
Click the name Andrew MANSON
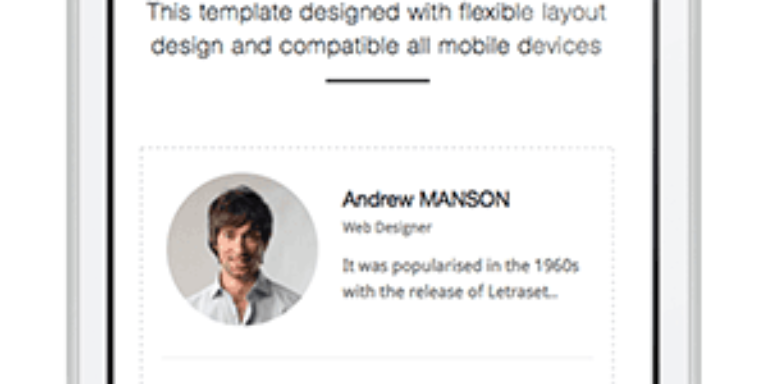tap(426, 199)
